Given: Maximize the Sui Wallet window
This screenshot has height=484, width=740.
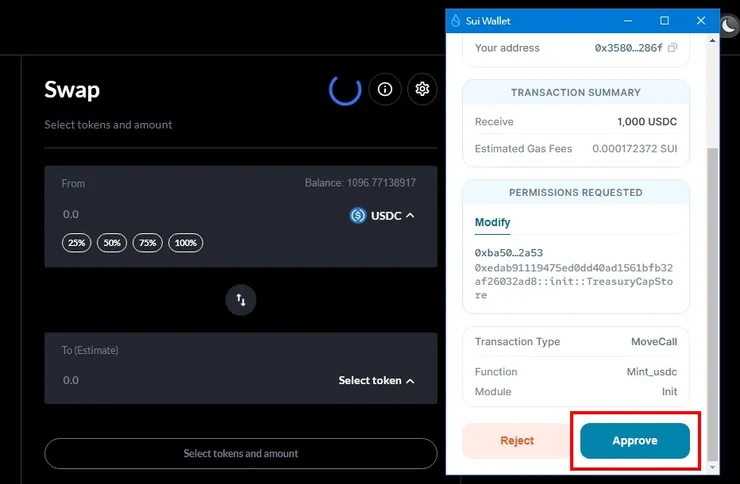Looking at the screenshot, I should 664,21.
